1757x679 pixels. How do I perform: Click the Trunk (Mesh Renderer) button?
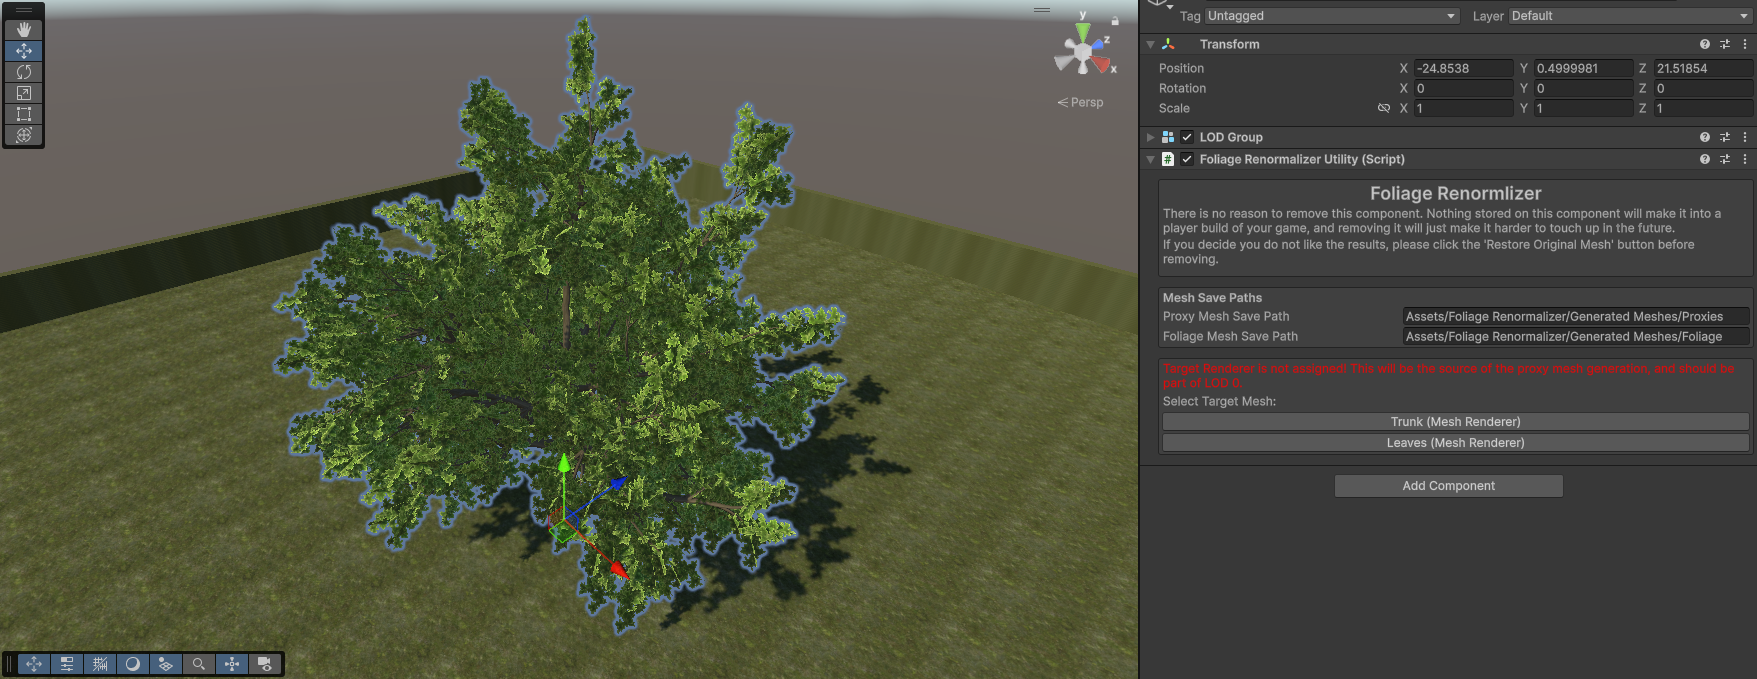tap(1455, 422)
